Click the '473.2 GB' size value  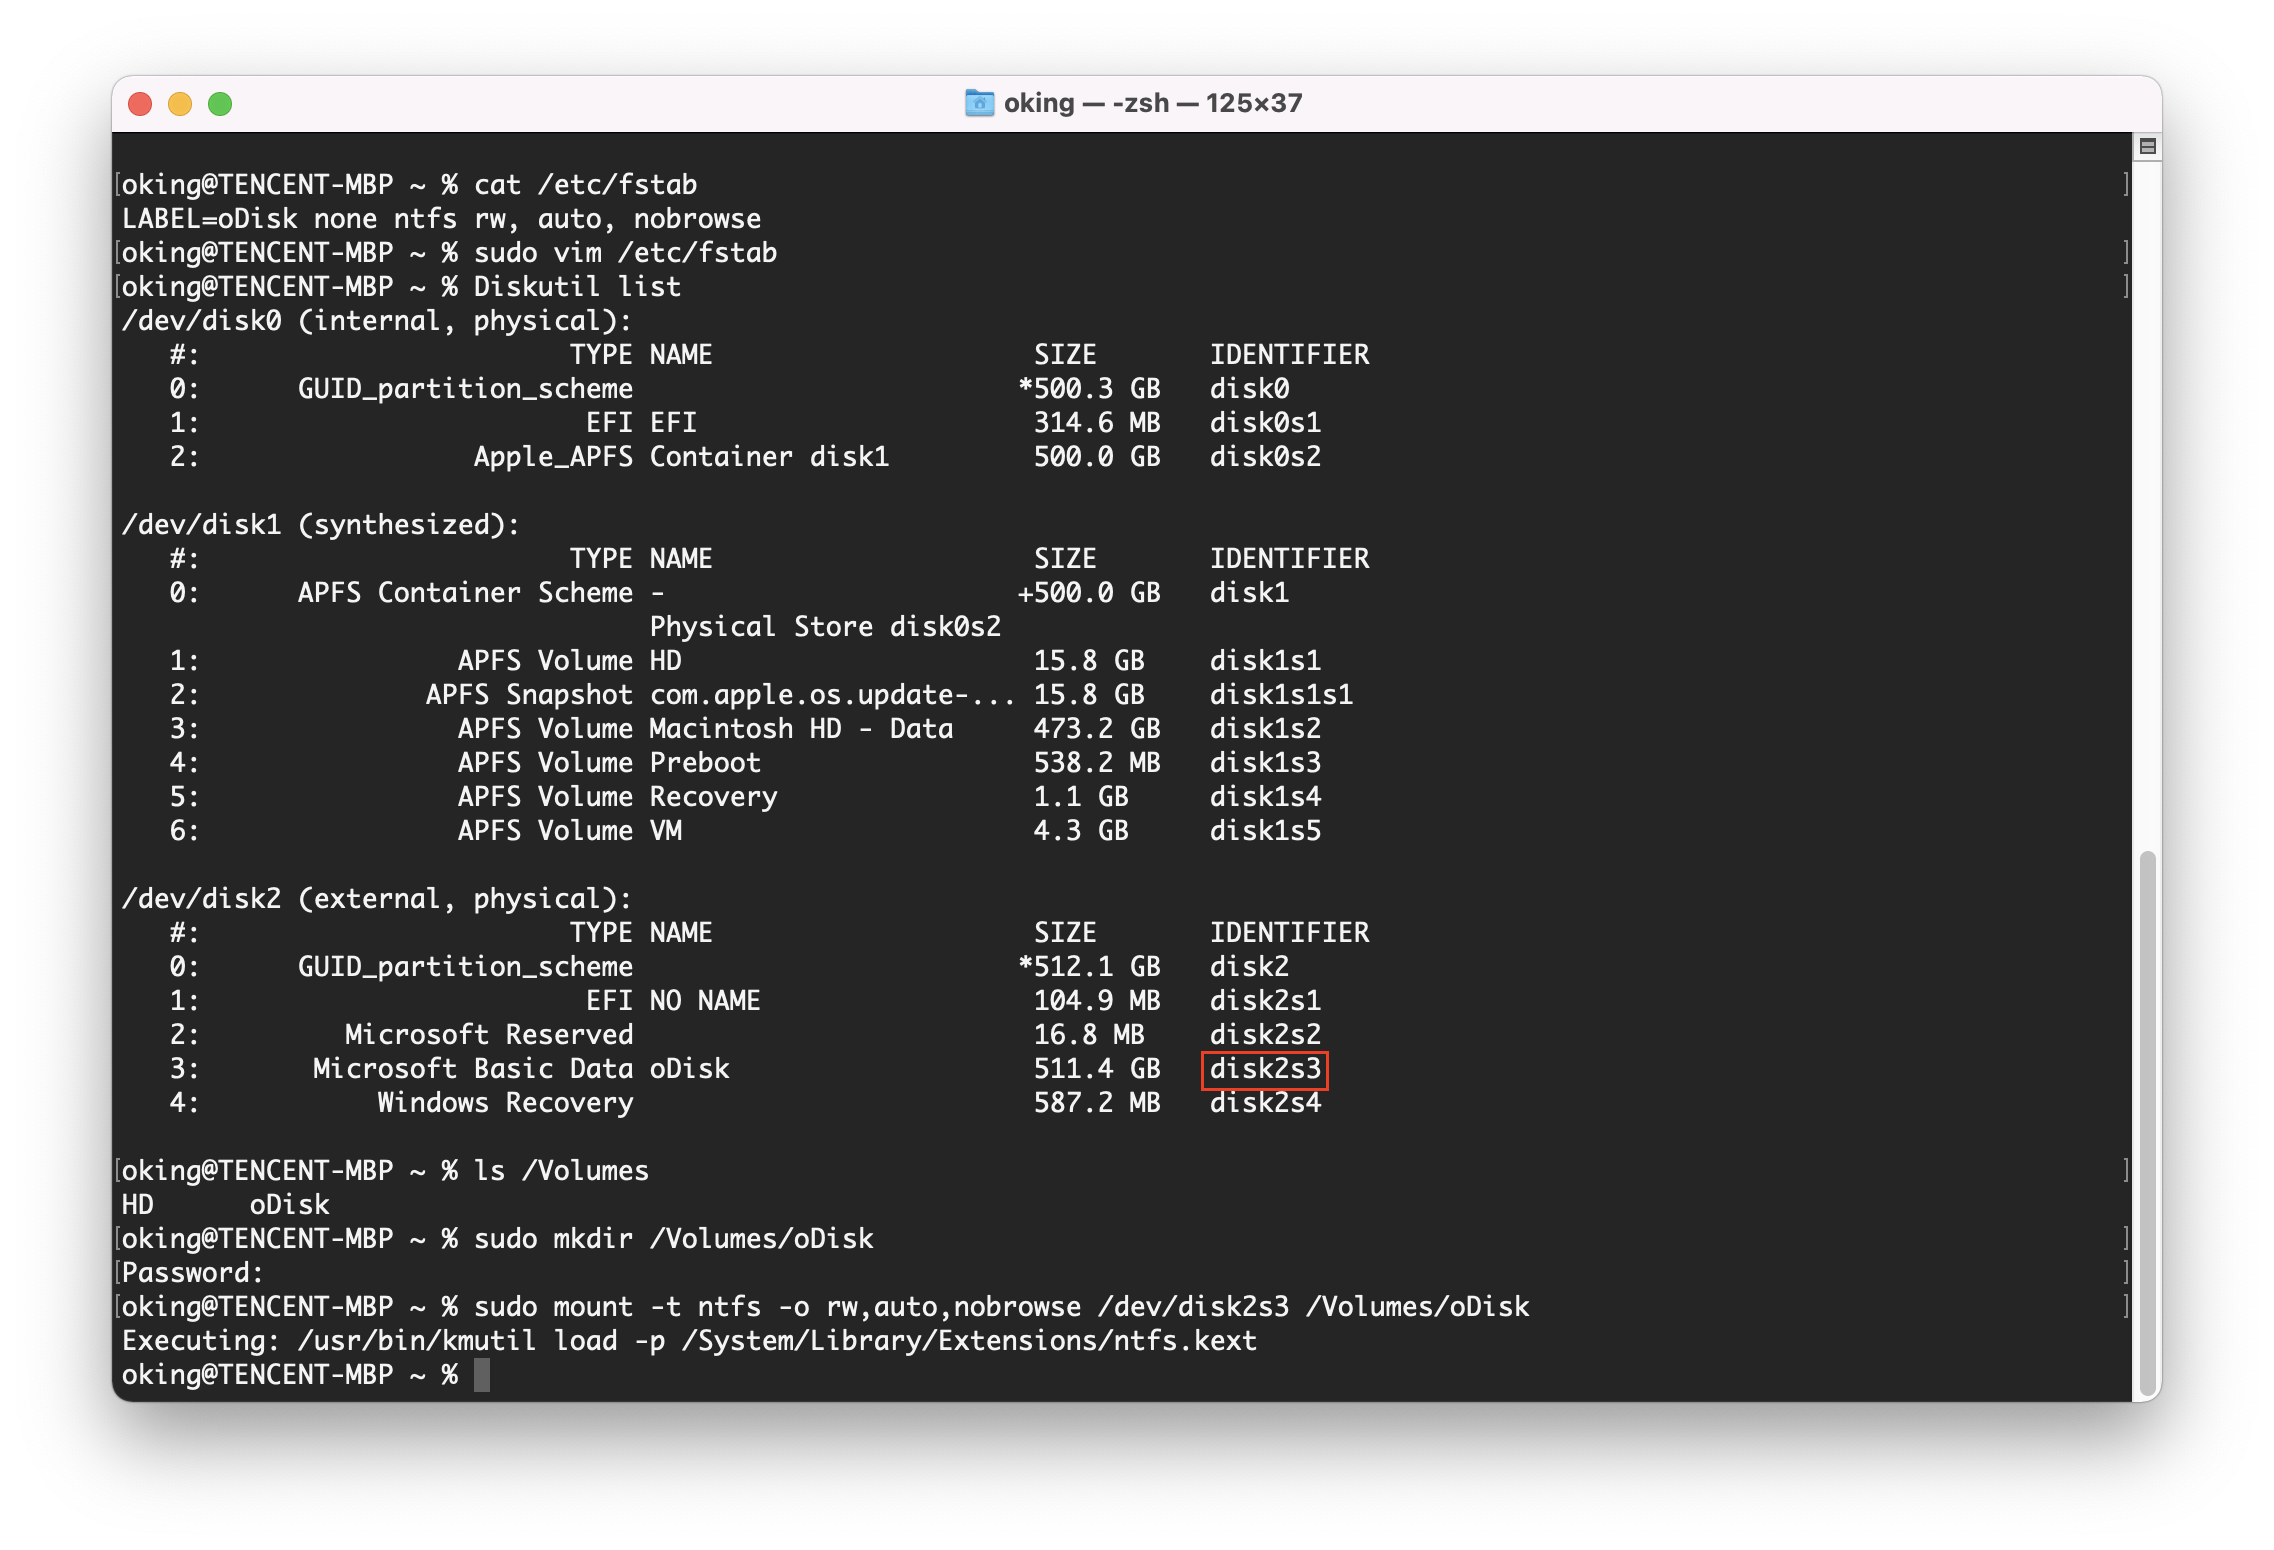pyautogui.click(x=1097, y=729)
